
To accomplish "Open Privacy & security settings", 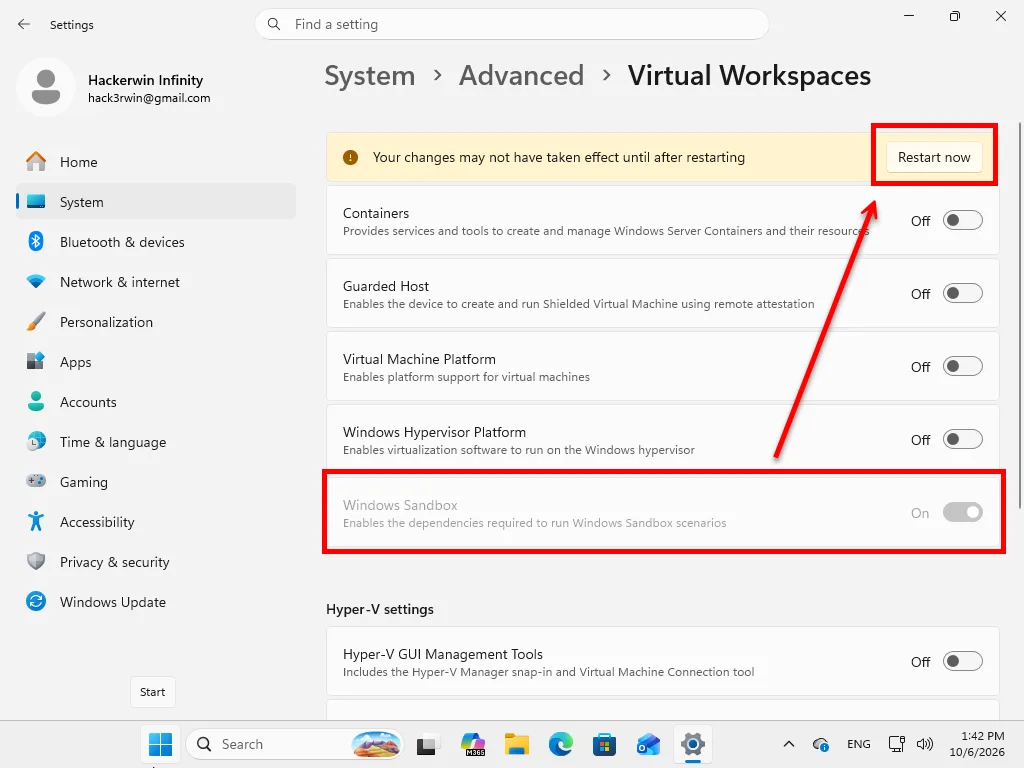I will 156,562.
